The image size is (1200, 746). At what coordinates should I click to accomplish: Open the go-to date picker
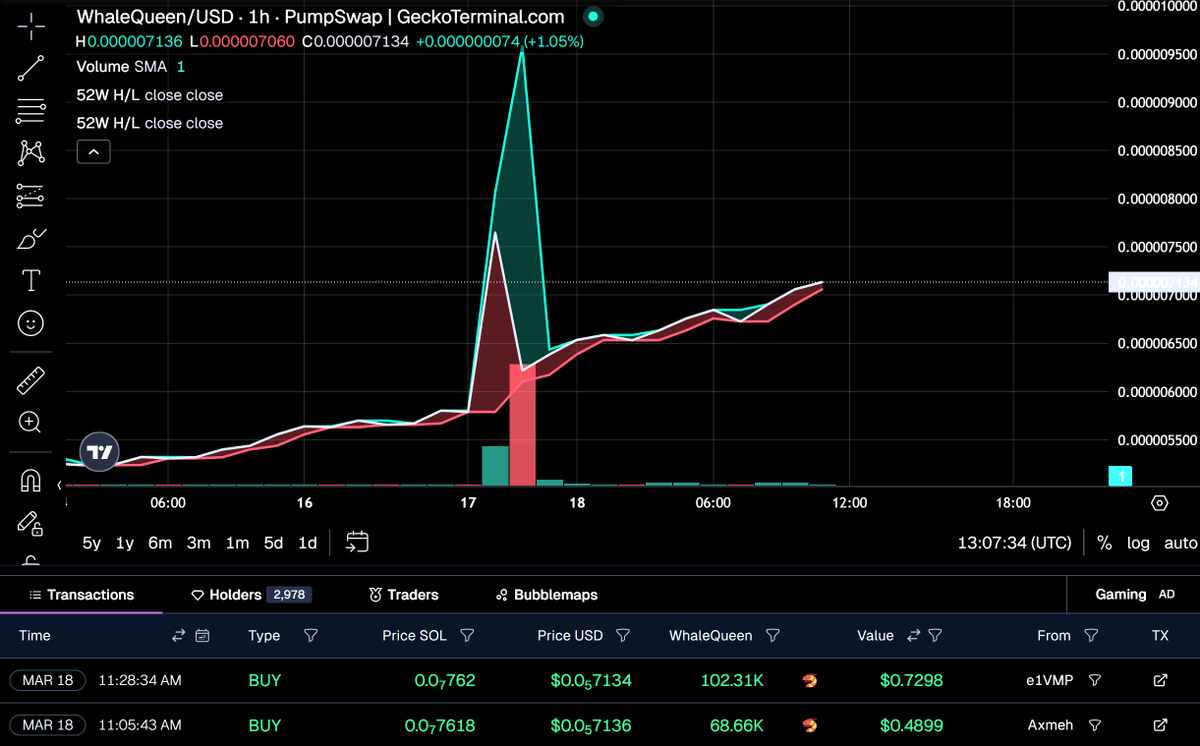(357, 542)
